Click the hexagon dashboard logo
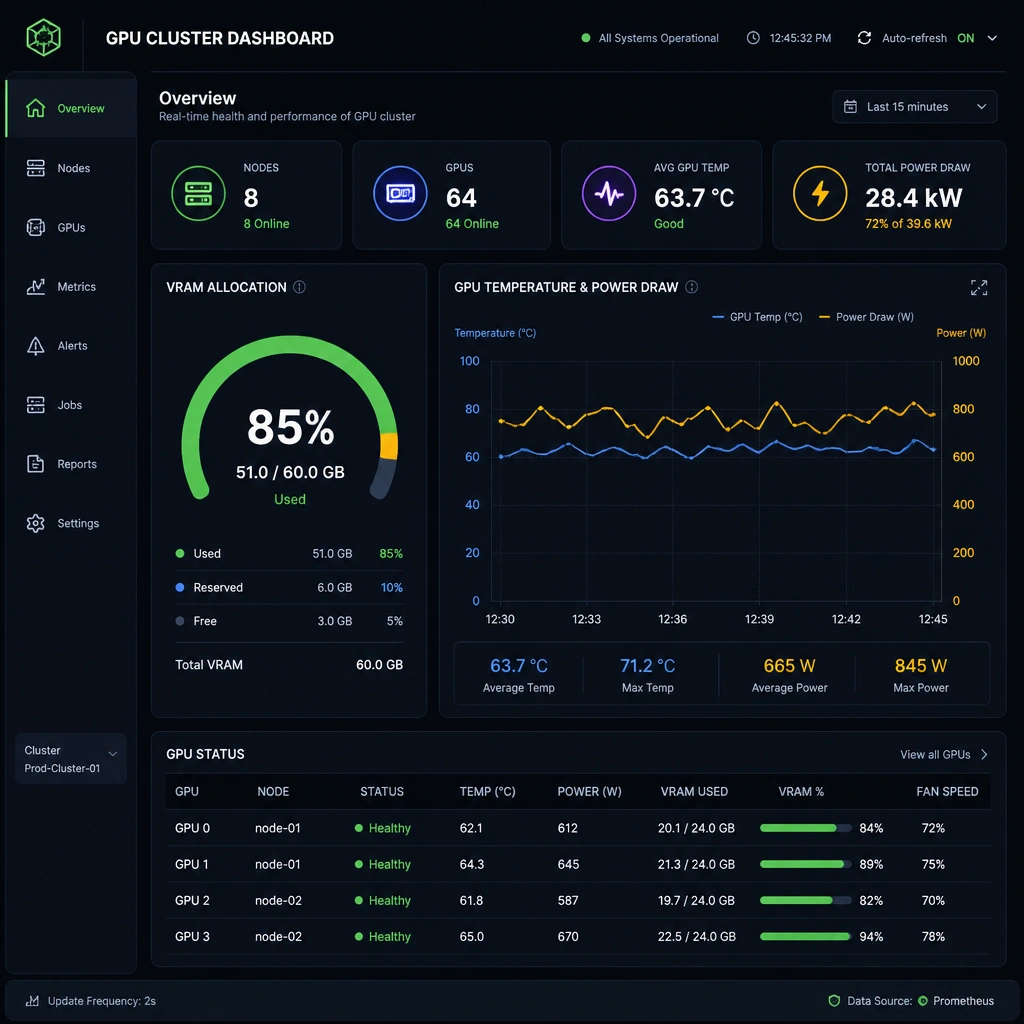The width and height of the screenshot is (1024, 1024). pyautogui.click(x=44, y=37)
